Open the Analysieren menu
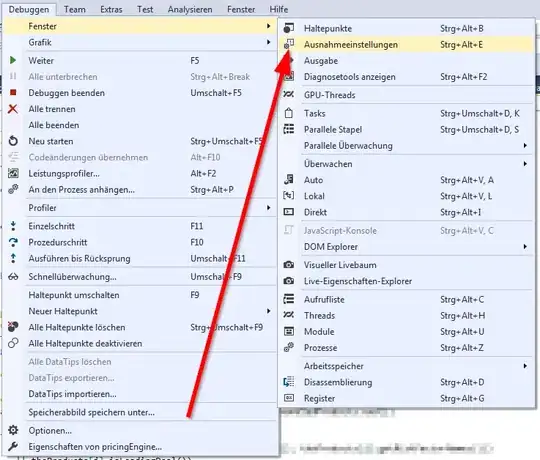This screenshot has width=540, height=460. coord(190,9)
